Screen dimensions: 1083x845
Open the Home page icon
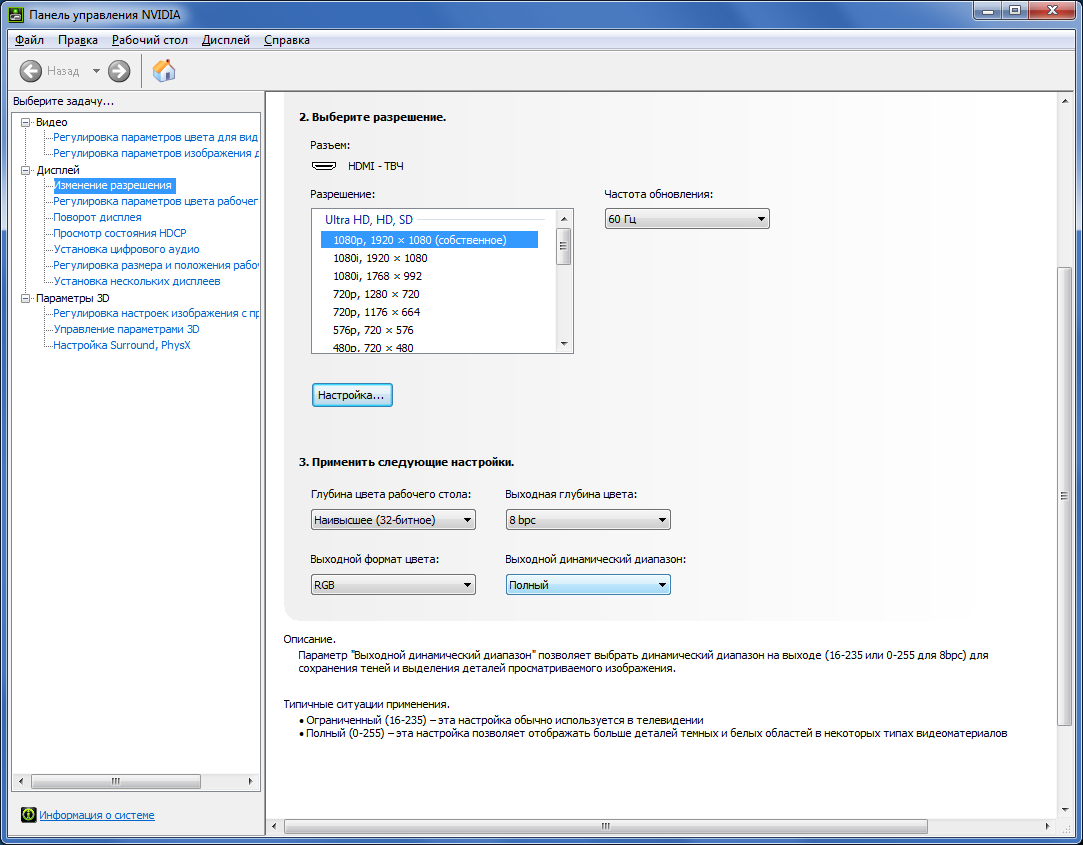pos(164,70)
